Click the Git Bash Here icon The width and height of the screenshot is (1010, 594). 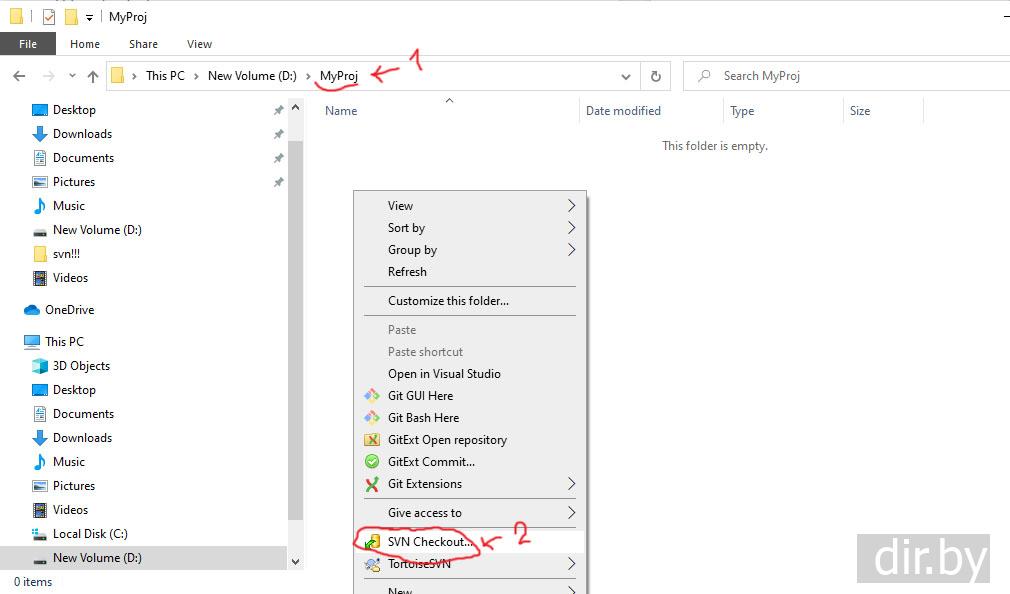pos(372,418)
